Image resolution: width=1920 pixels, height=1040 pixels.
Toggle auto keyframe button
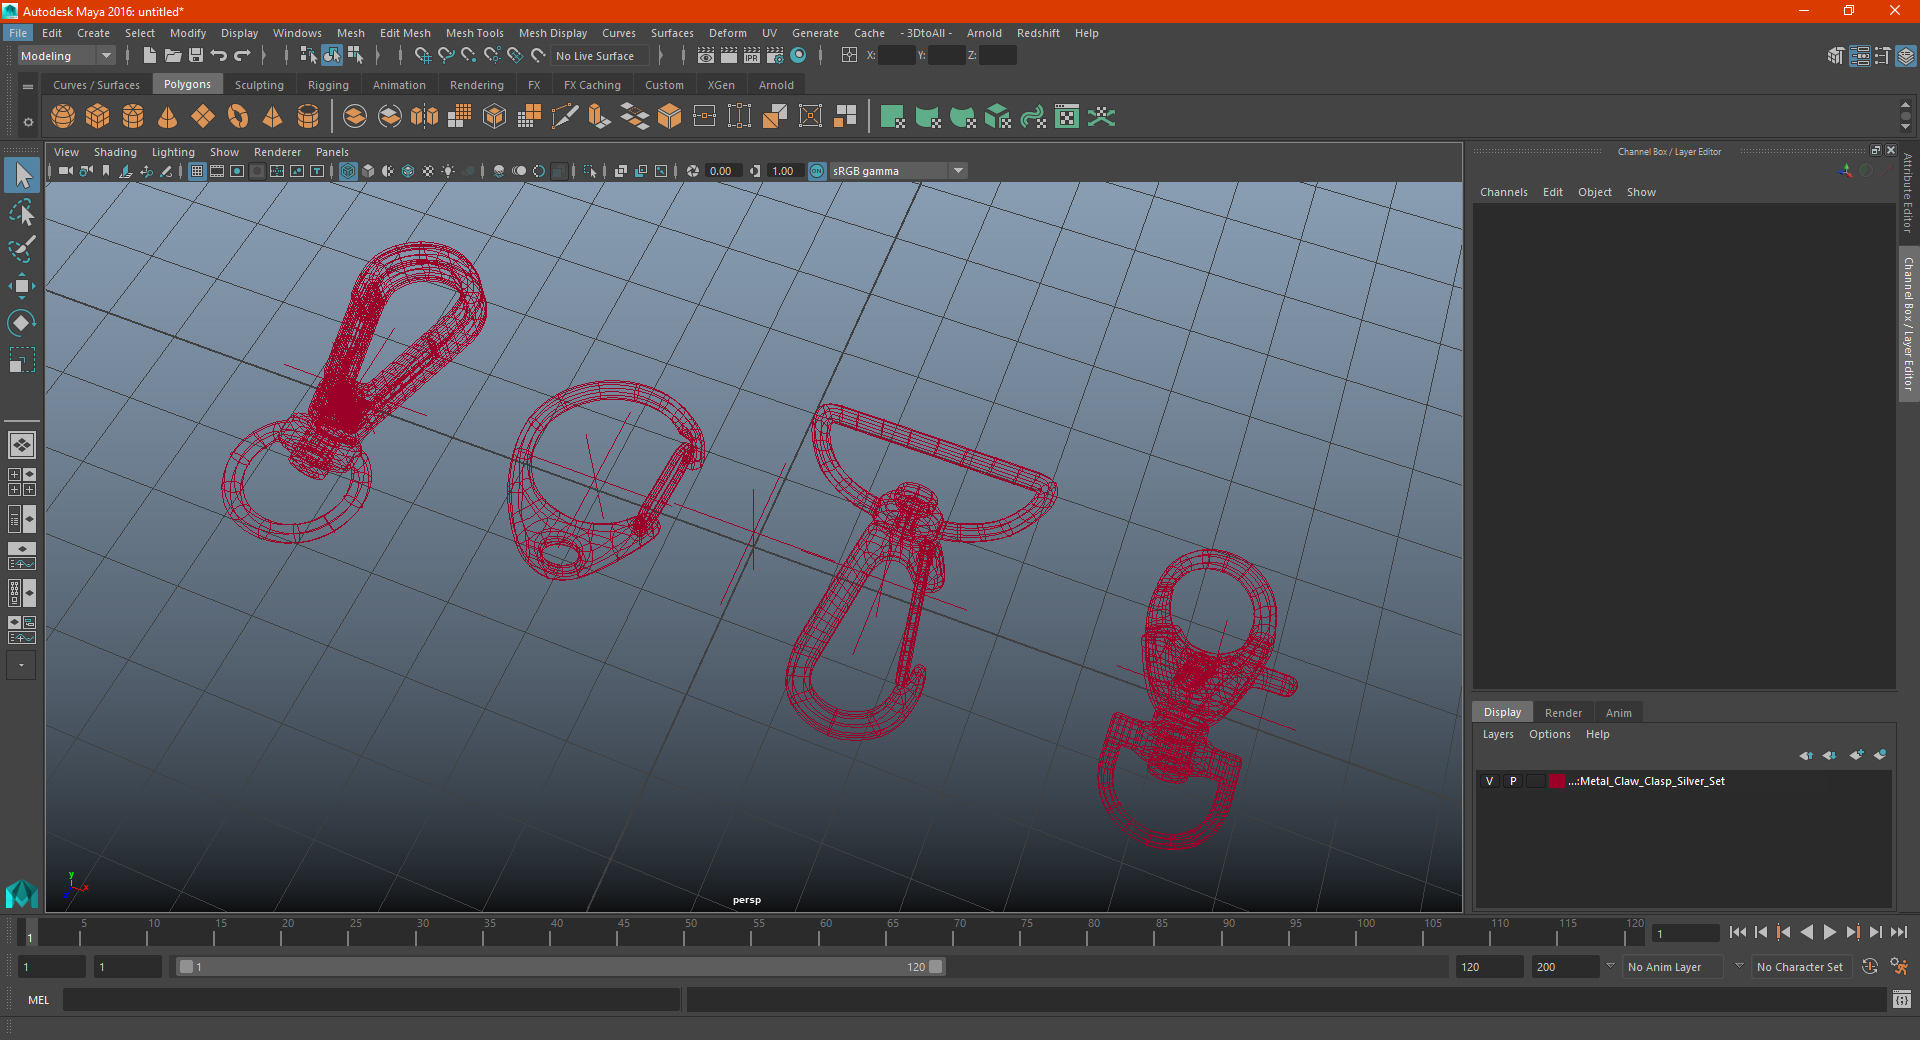(1870, 966)
